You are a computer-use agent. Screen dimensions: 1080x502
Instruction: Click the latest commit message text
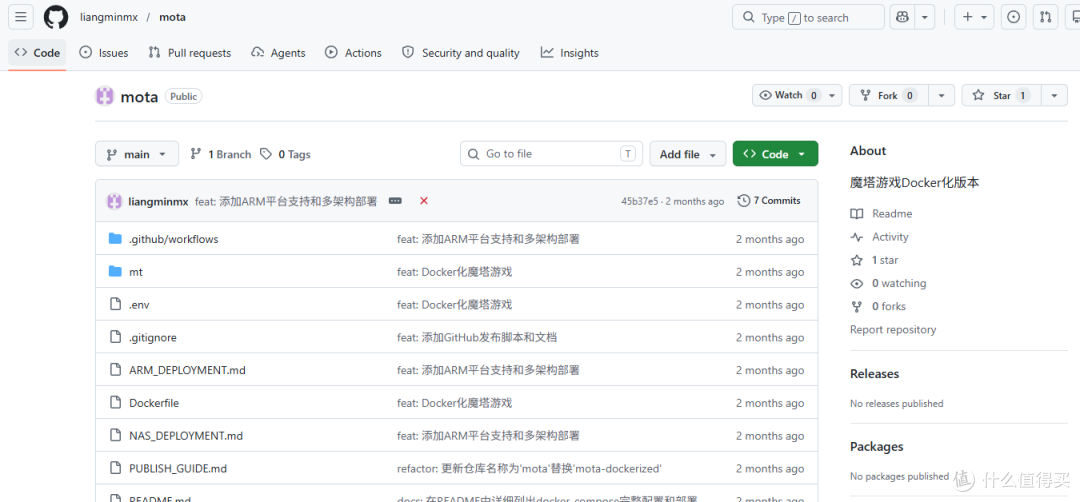point(286,202)
